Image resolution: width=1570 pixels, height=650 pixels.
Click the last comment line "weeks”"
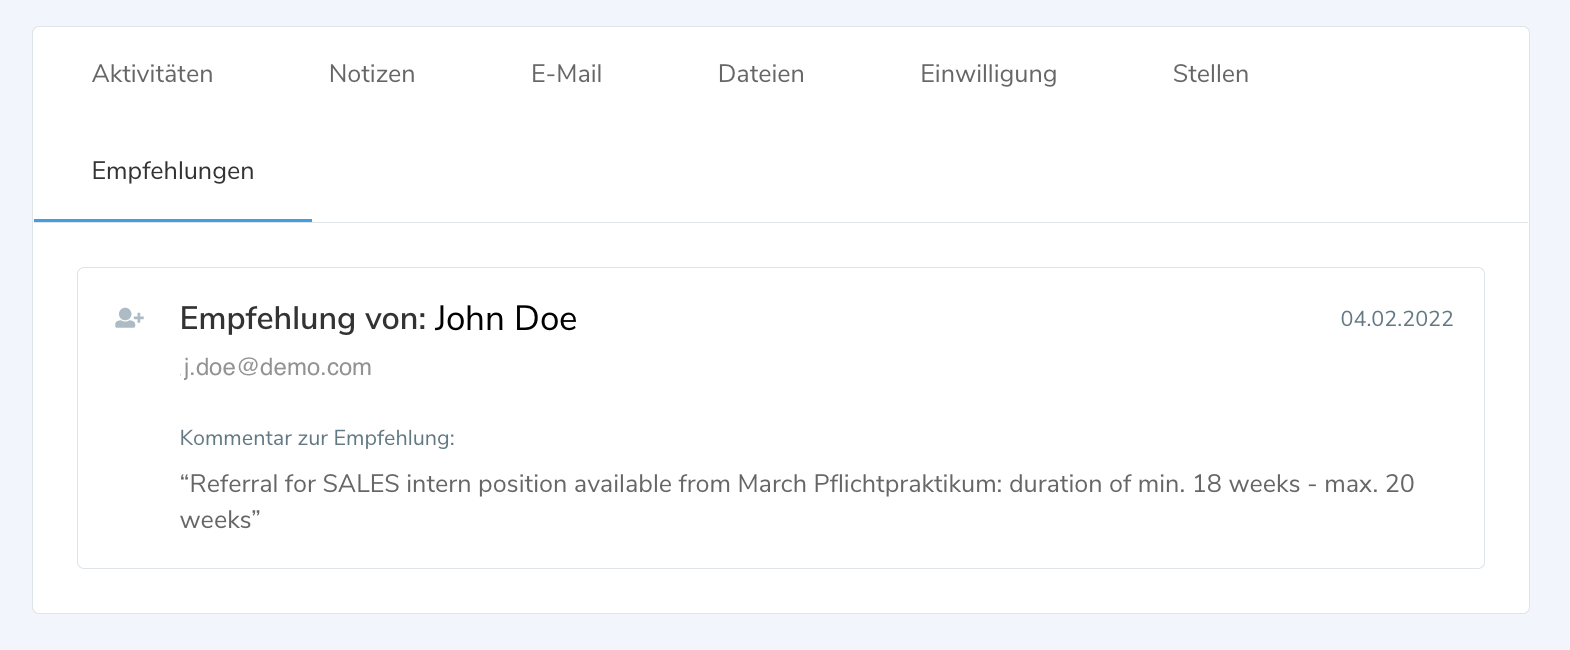coord(220,520)
